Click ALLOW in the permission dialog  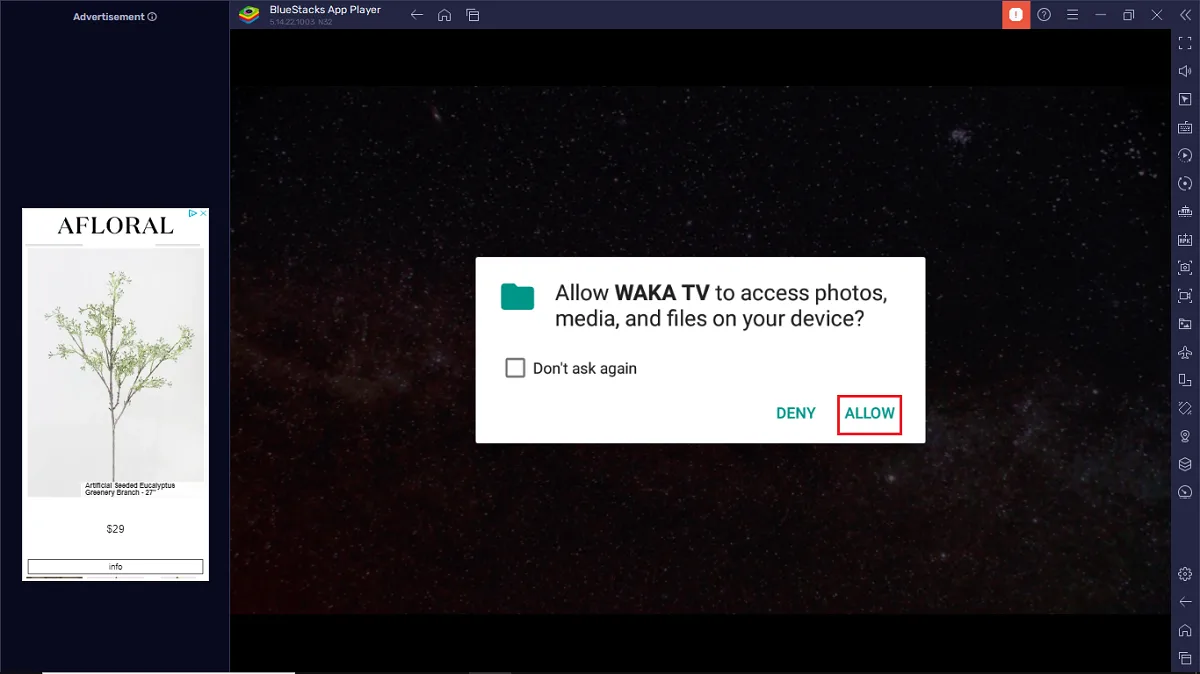(870, 413)
